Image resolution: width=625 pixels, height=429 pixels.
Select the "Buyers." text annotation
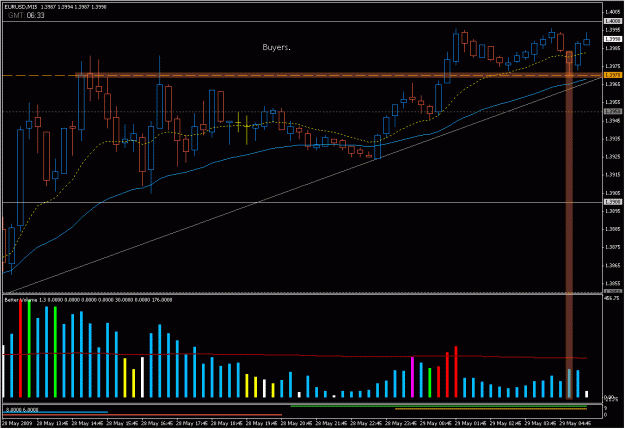[x=276, y=47]
